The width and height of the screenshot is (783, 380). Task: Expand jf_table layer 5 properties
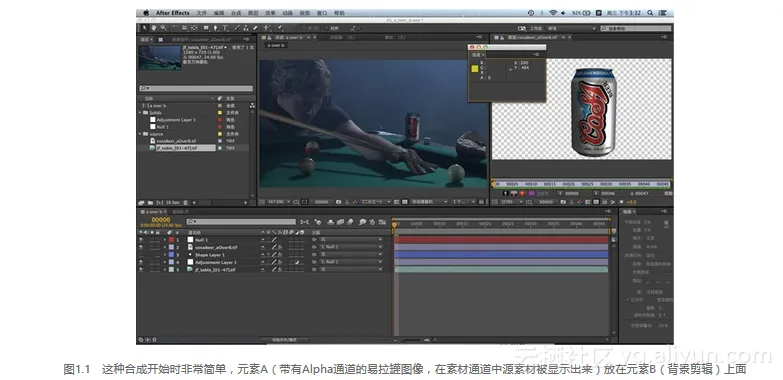(x=165, y=270)
